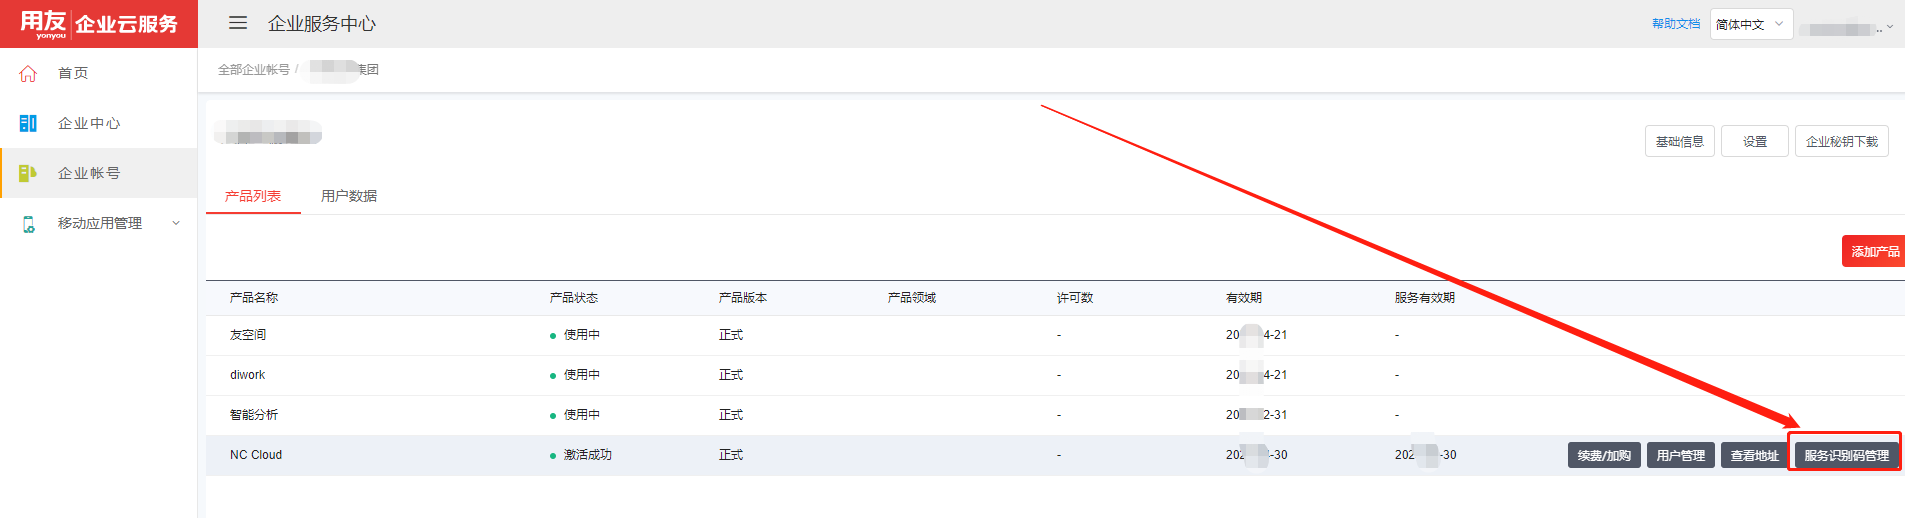The width and height of the screenshot is (1905, 518).
Task: Click the 正式 version of NC Cloud
Action: pos(731,455)
